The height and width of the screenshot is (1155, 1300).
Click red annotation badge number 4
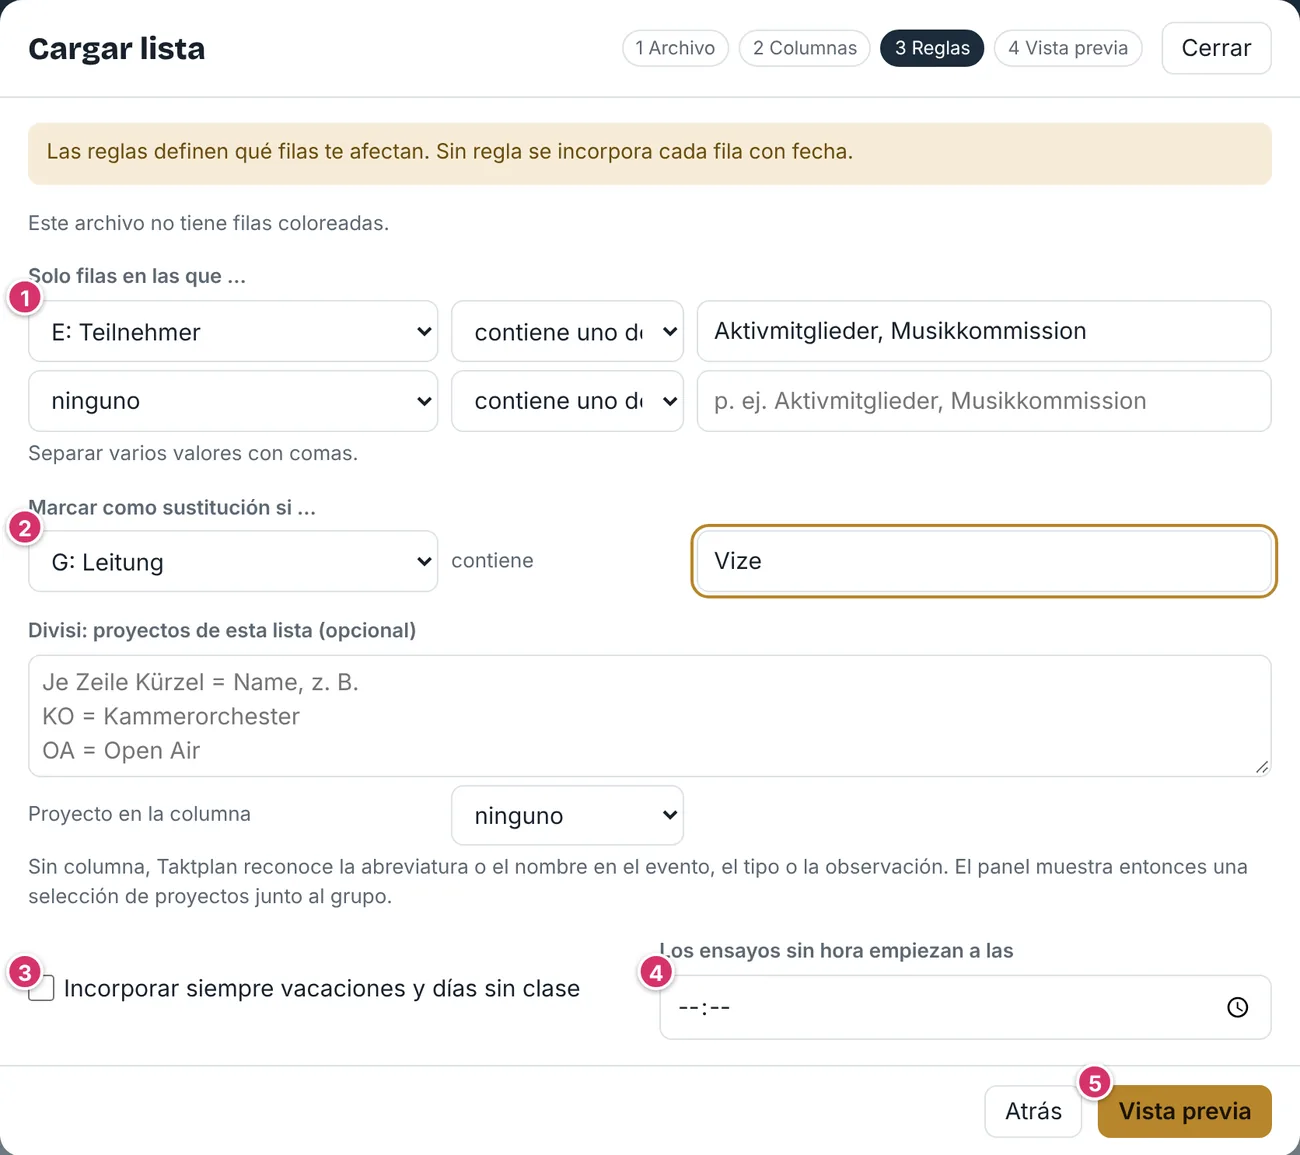tap(656, 971)
